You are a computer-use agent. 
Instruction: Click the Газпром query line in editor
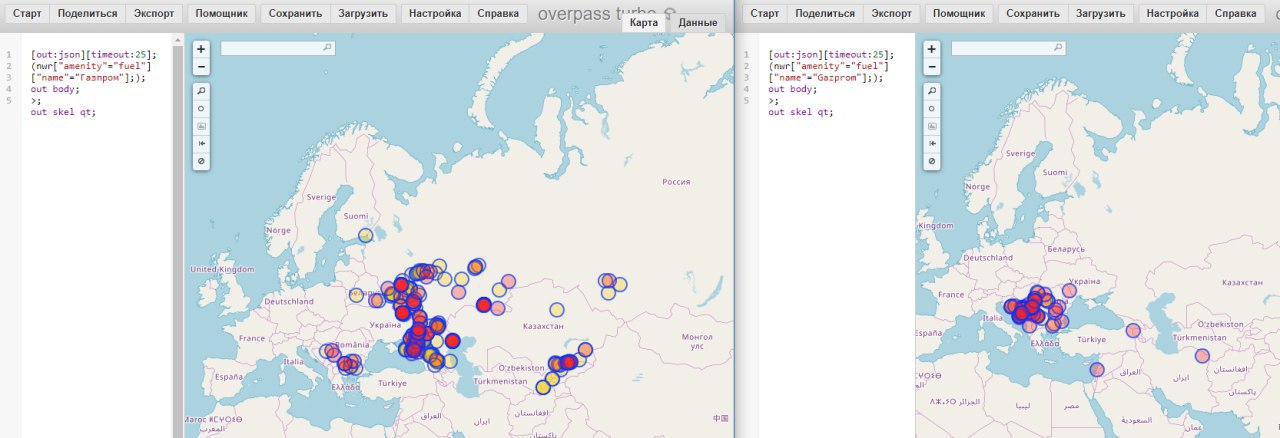[89, 77]
